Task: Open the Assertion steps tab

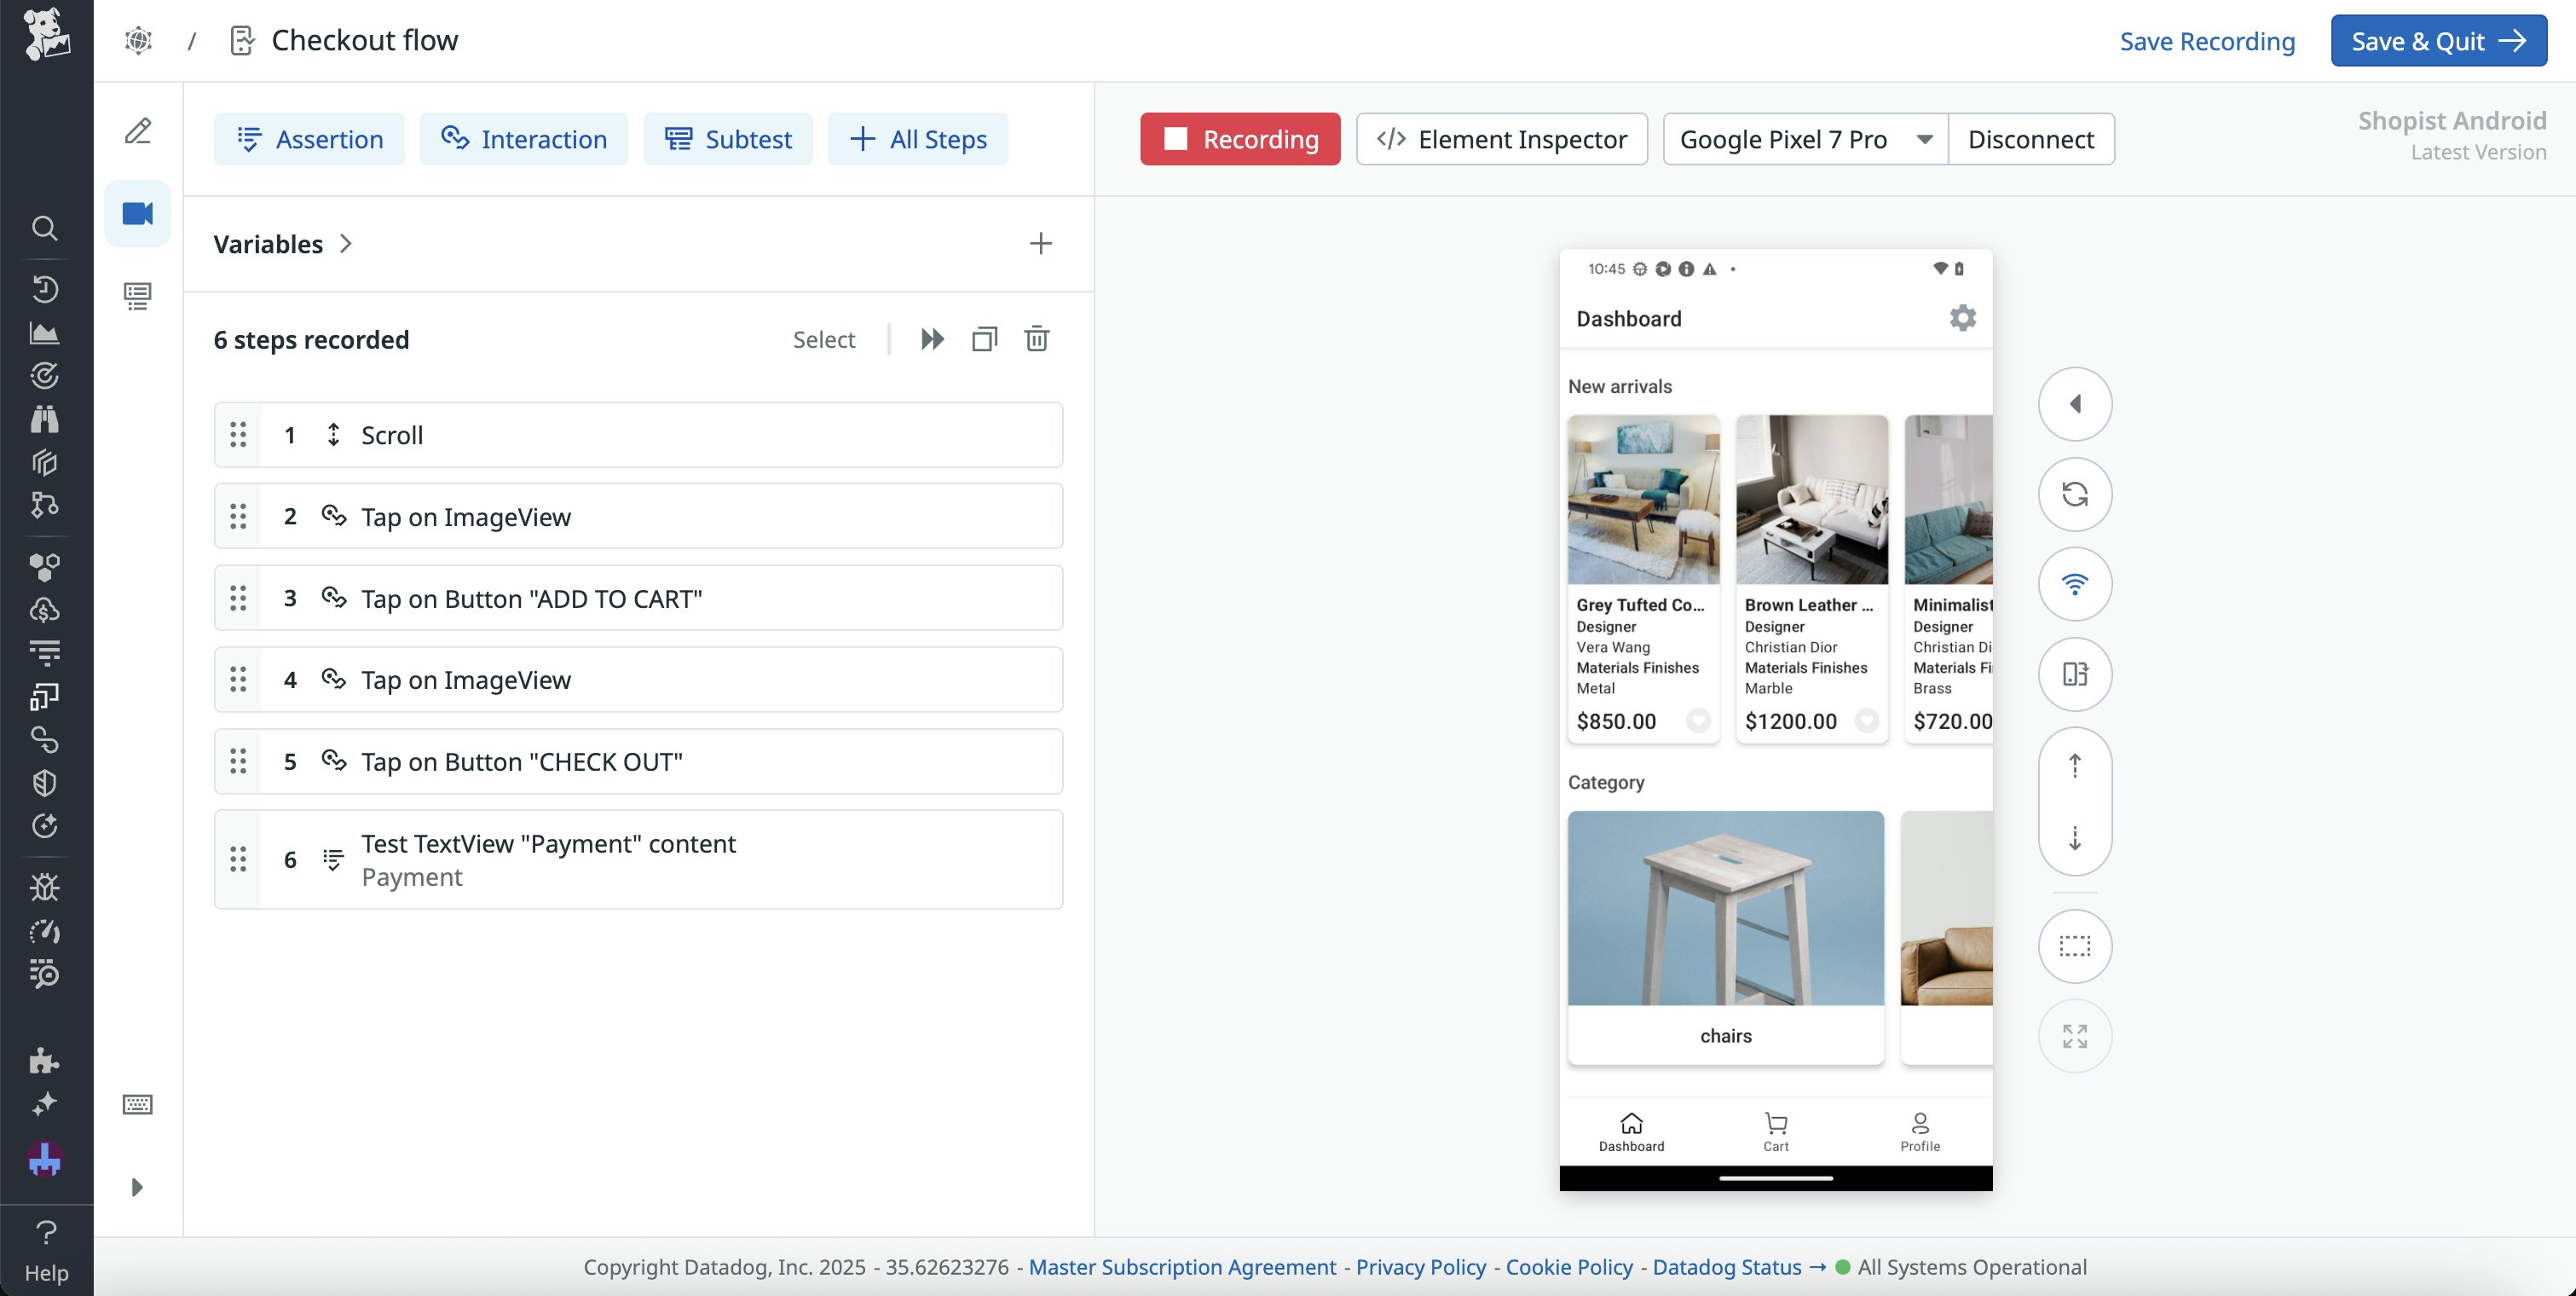Action: click(309, 139)
